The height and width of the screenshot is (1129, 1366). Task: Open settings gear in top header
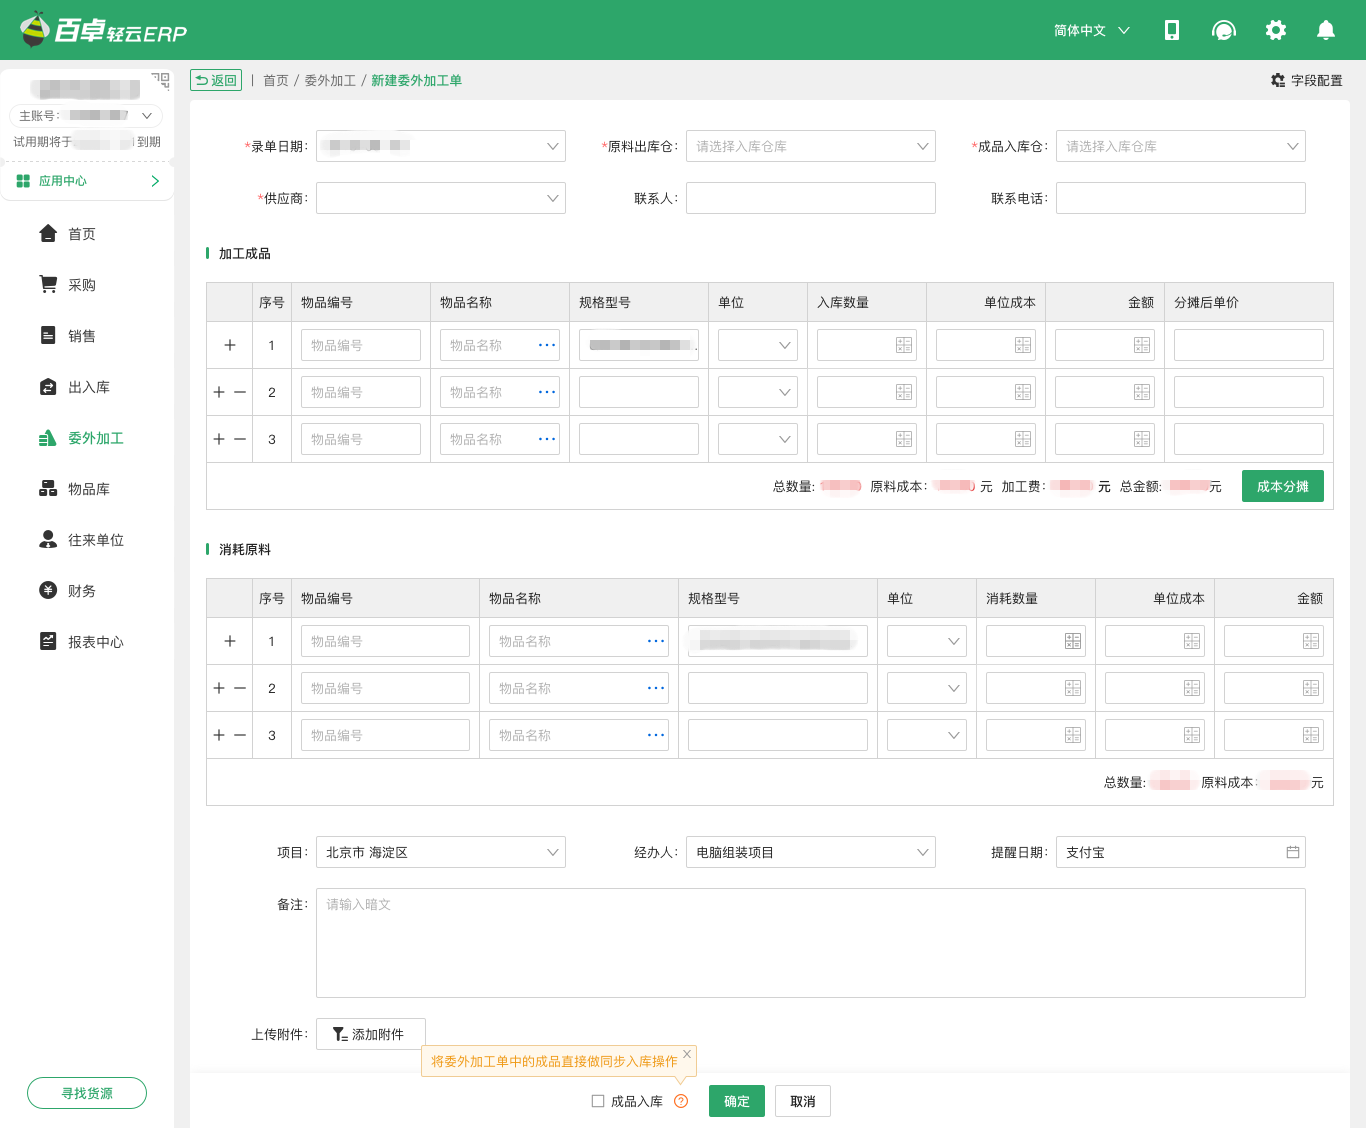pyautogui.click(x=1275, y=30)
